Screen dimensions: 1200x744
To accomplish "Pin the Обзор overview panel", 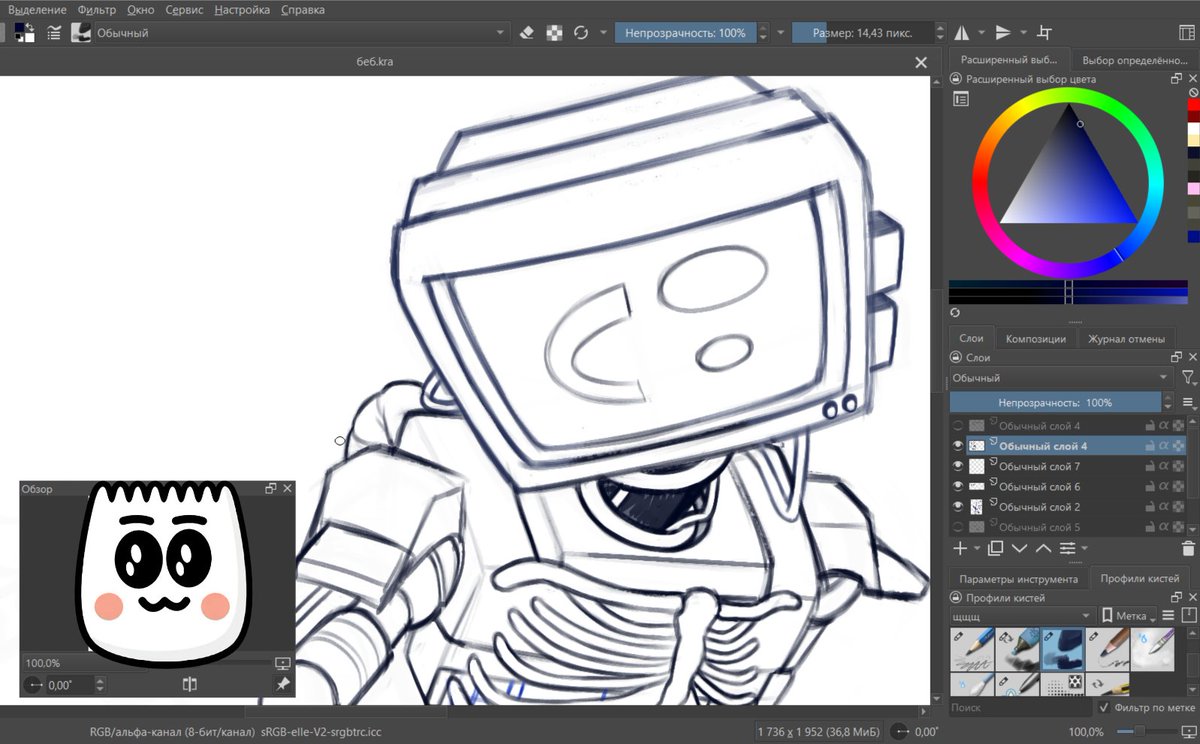I will coord(283,685).
